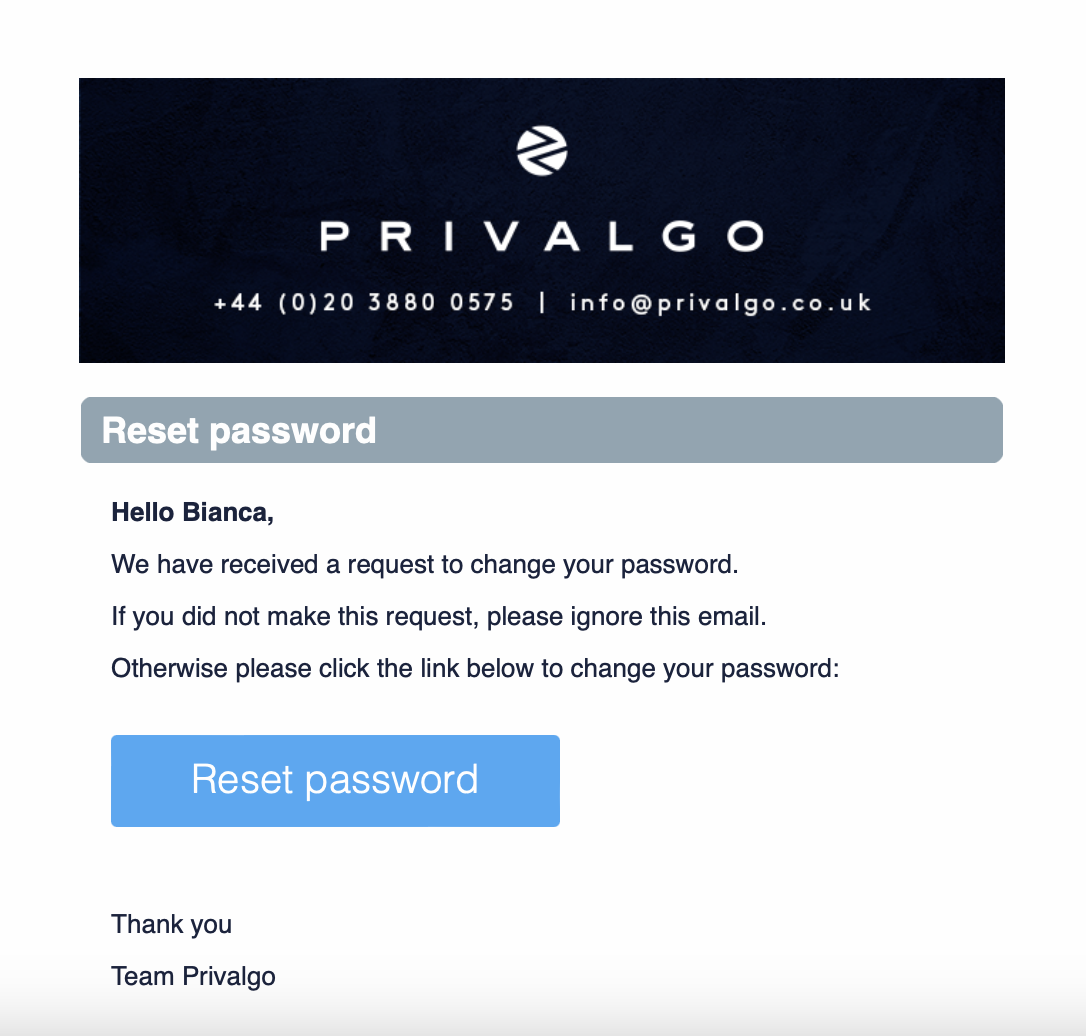The height and width of the screenshot is (1036, 1086).
Task: Click the gray Reset password header bar
Action: [x=541, y=431]
